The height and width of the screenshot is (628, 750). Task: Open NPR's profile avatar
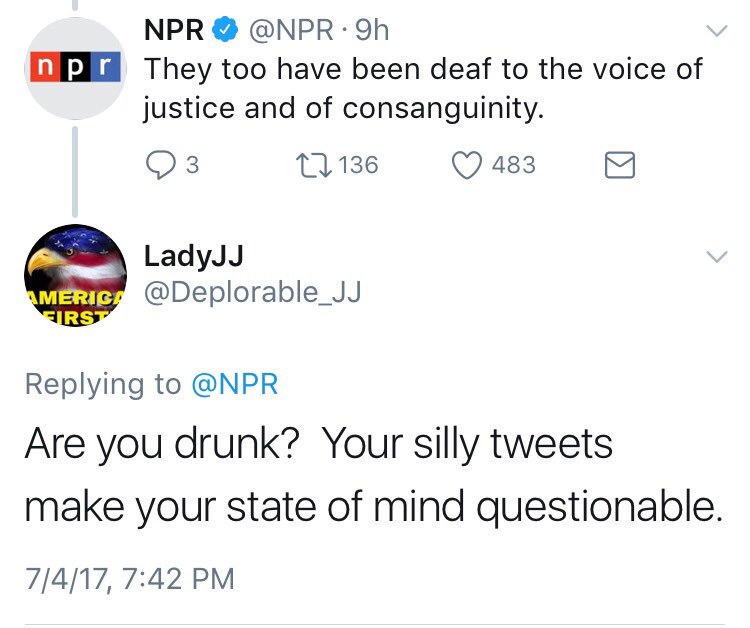click(76, 68)
